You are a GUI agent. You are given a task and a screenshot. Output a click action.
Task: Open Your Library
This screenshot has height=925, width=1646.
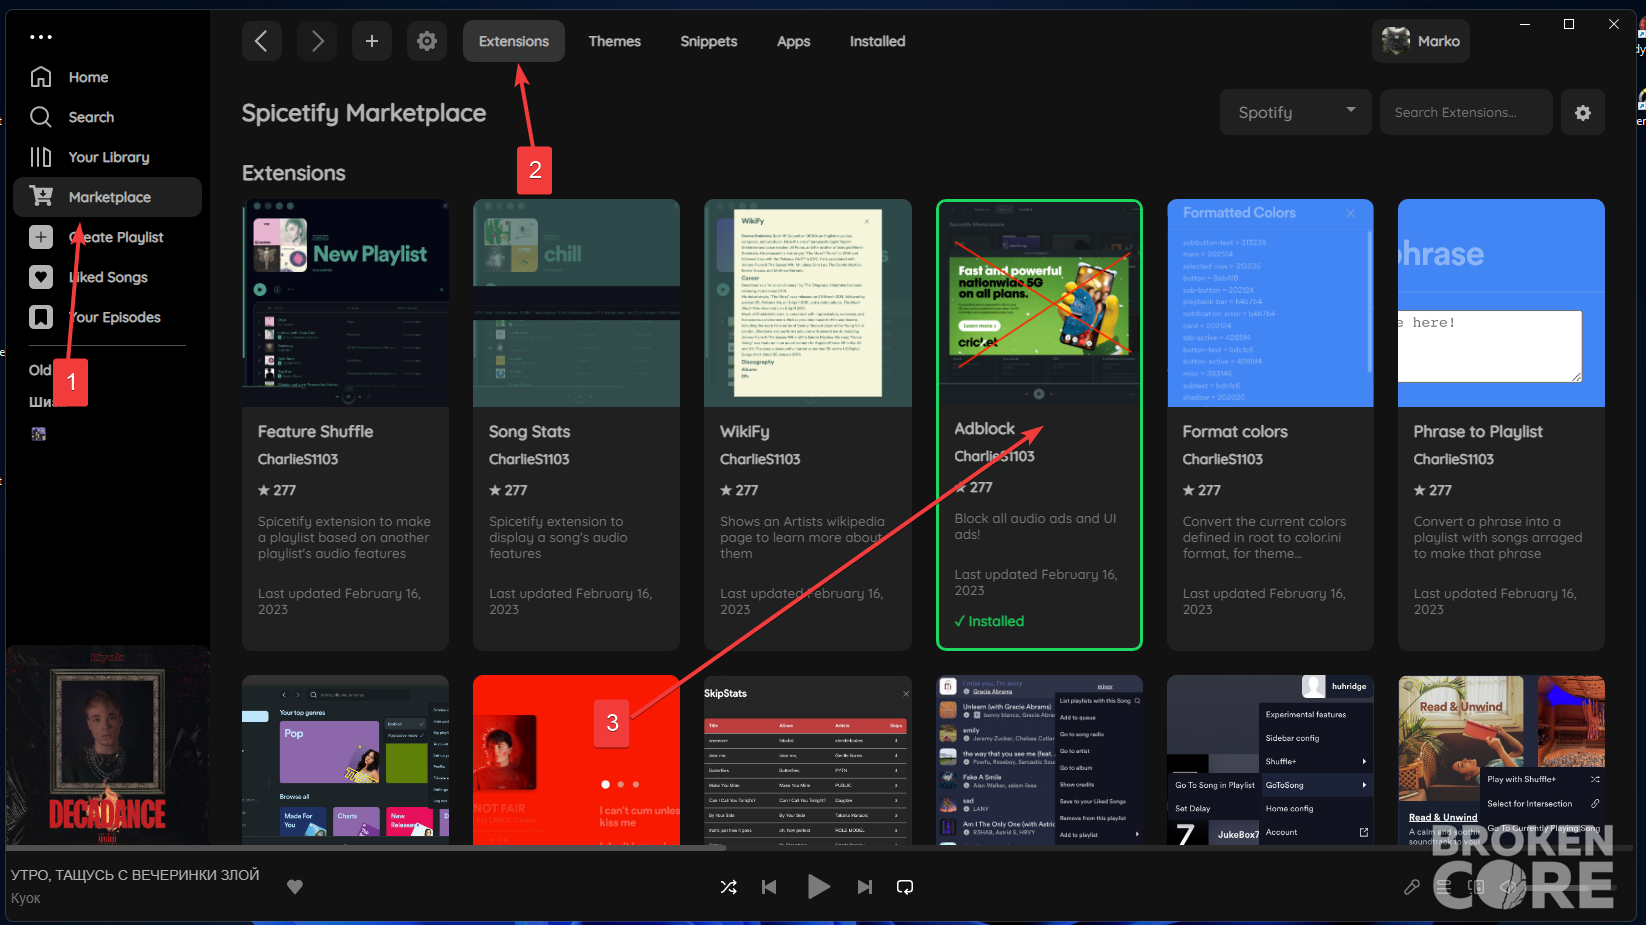(108, 157)
